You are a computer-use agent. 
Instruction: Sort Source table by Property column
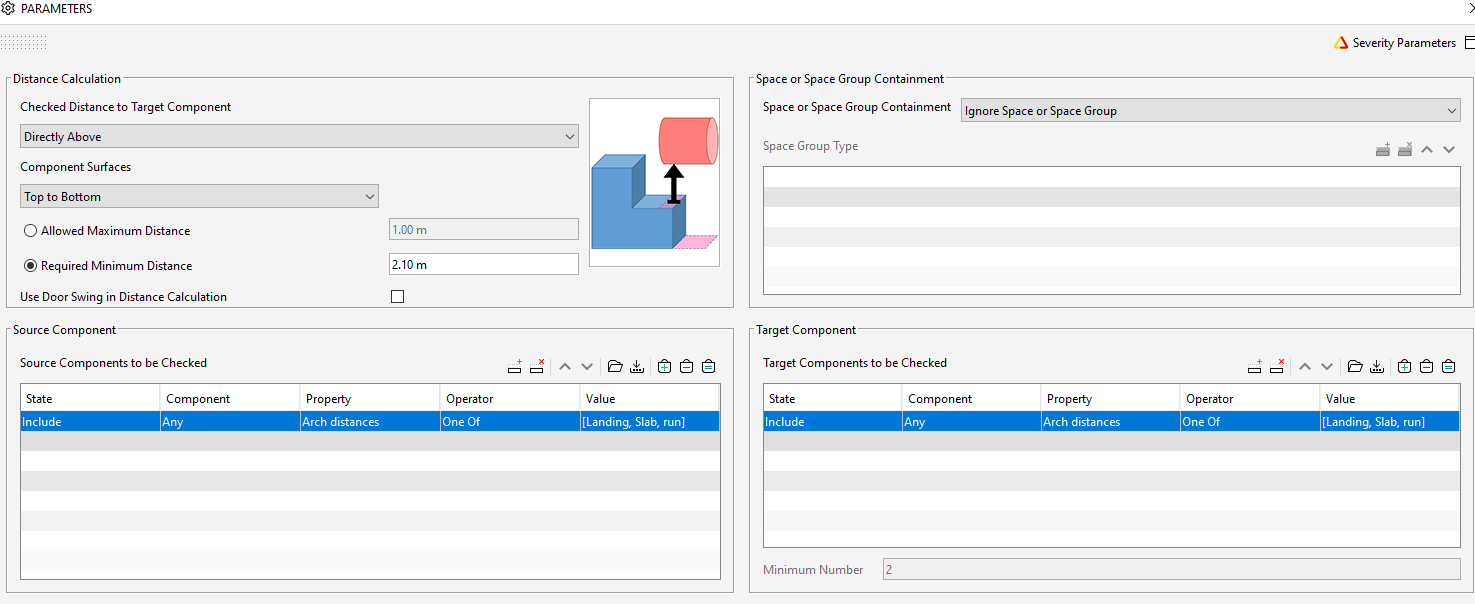tap(370, 398)
